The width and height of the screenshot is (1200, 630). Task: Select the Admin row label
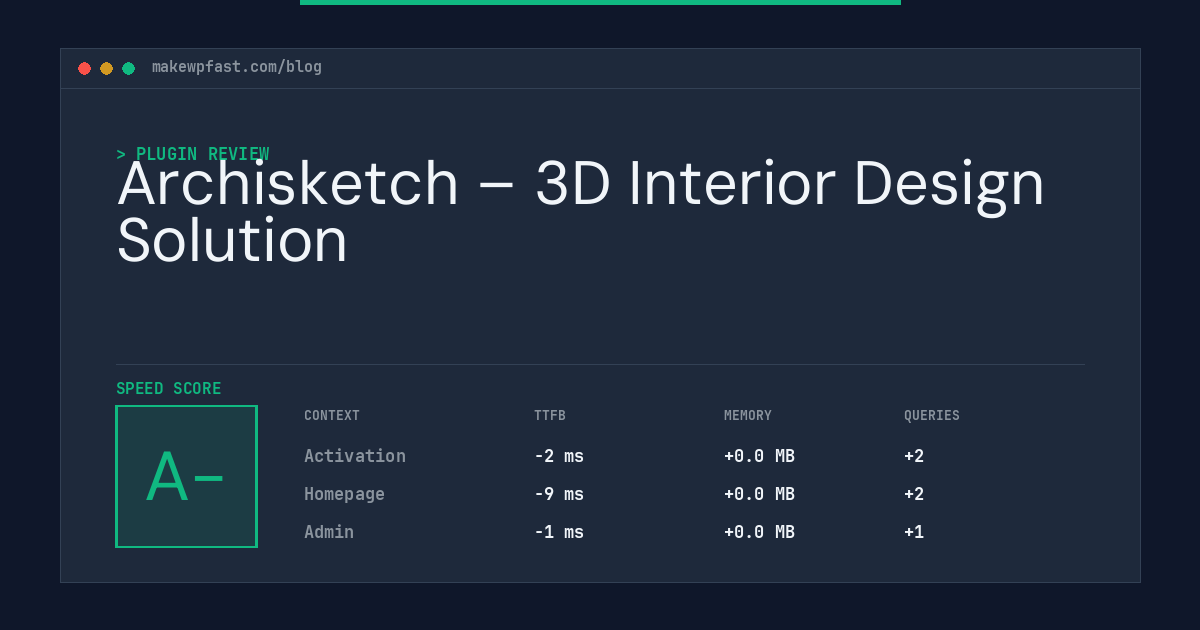(329, 532)
